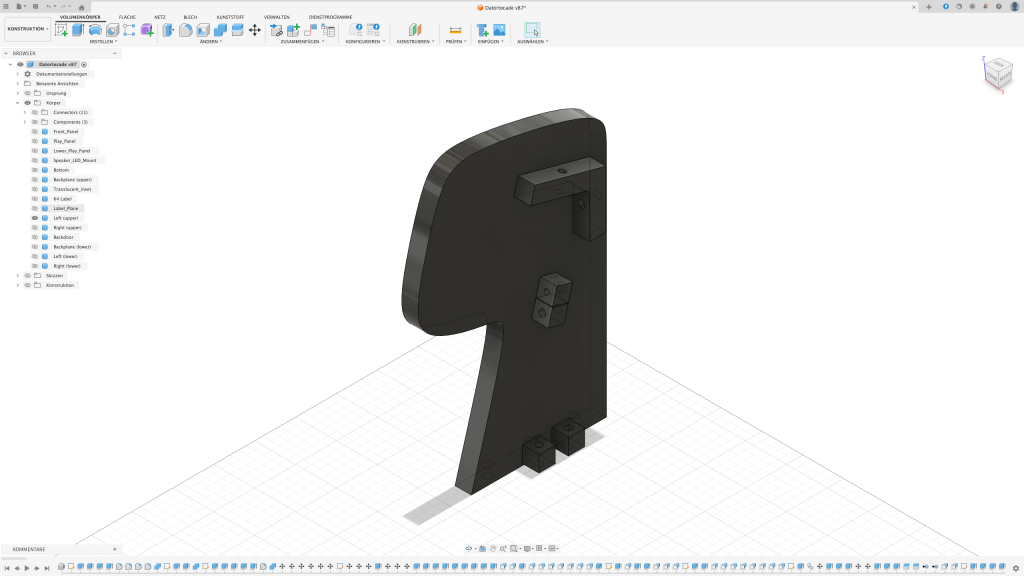
Task: Expand the Skizzen folder in browser
Action: tap(17, 275)
